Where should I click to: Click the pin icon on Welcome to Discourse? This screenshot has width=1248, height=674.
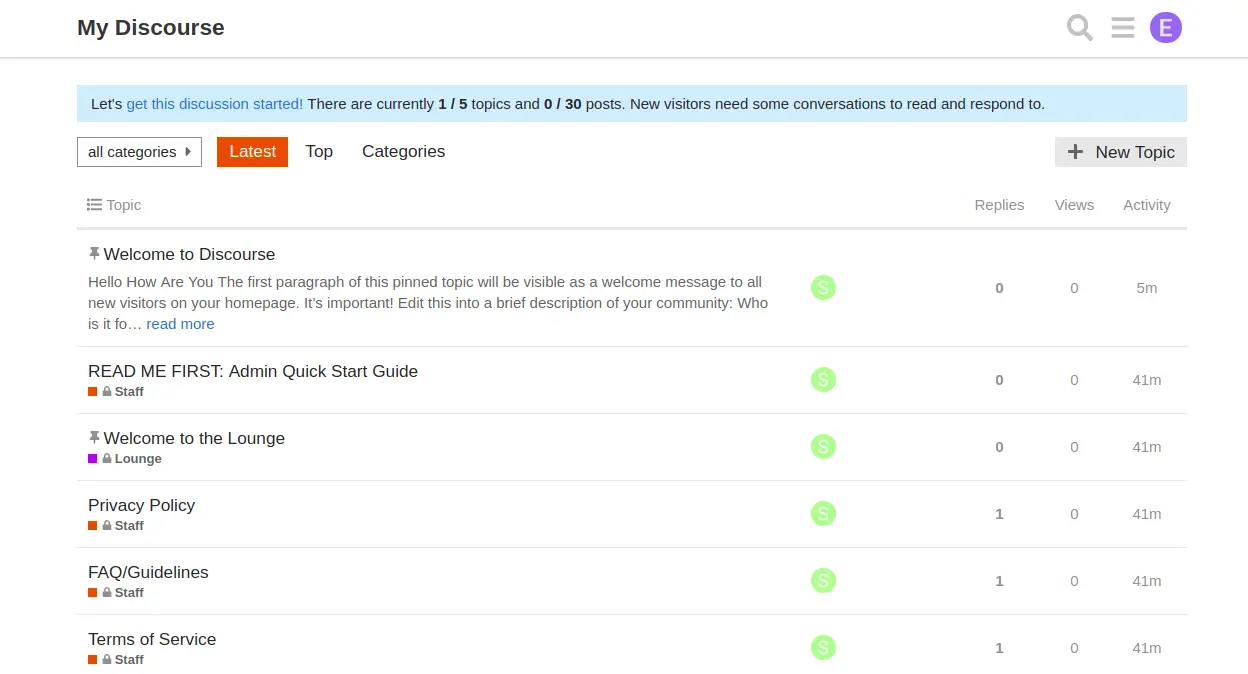(x=94, y=254)
